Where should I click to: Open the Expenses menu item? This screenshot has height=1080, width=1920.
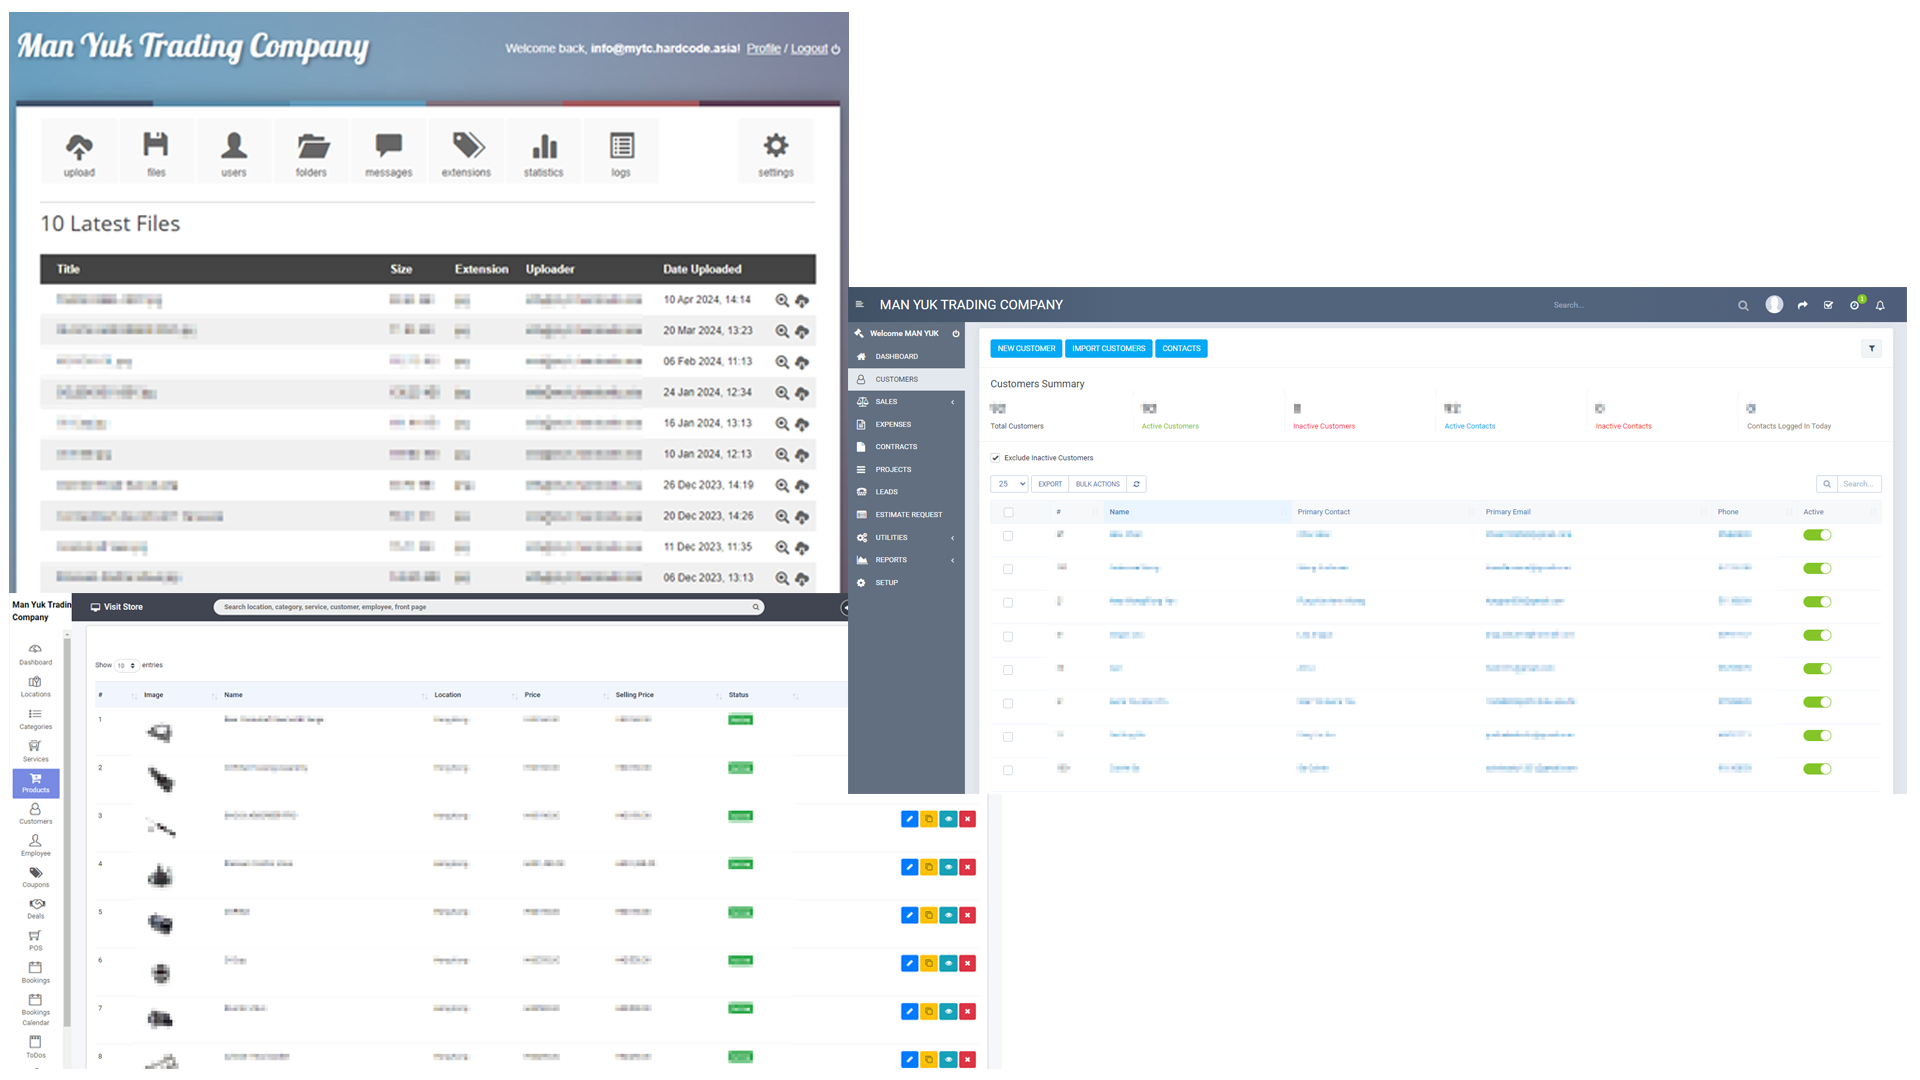coord(893,424)
